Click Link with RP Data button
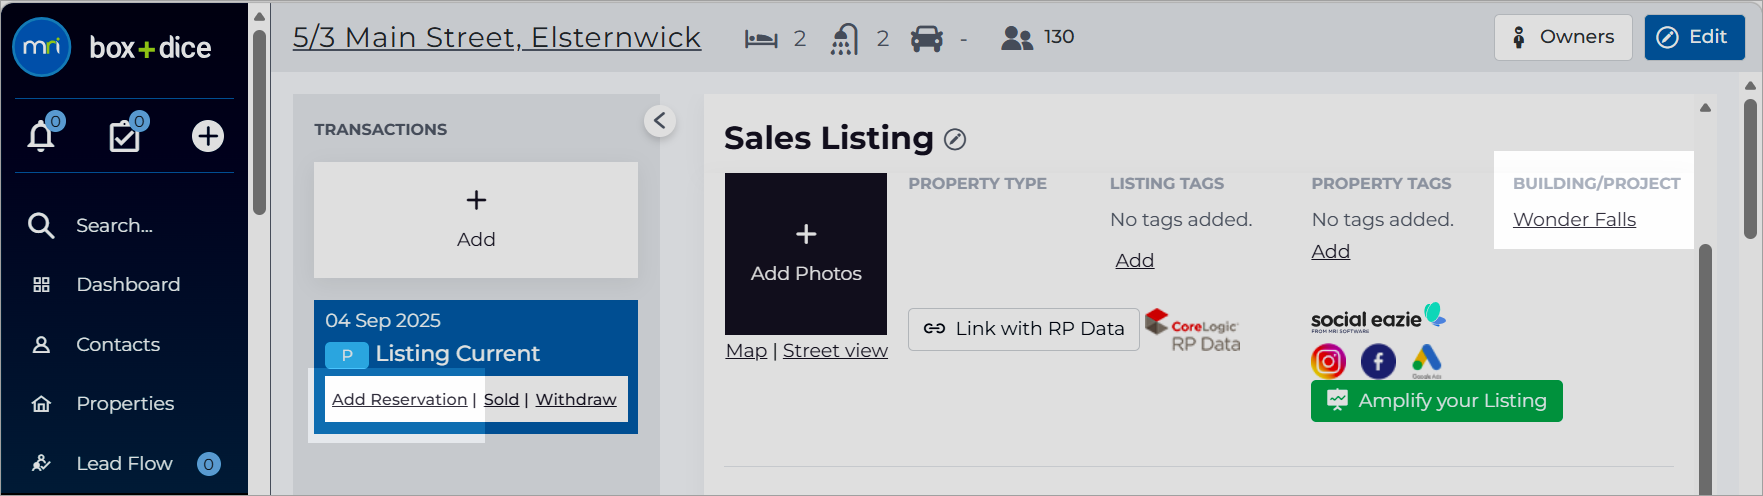 [1024, 329]
